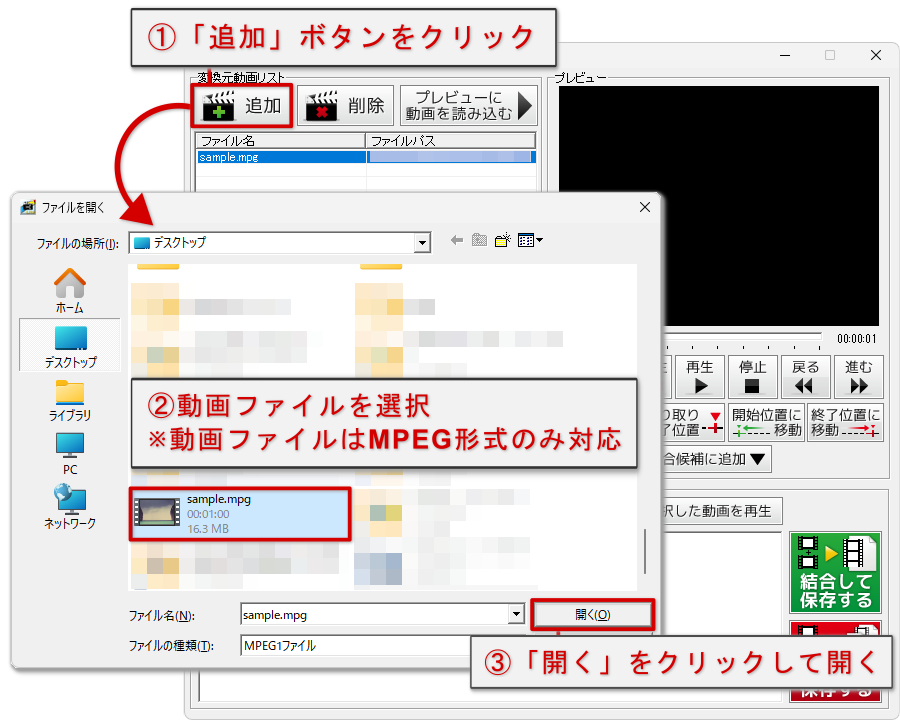Viewport: 900px width, 720px height.
Task: Expand the ファイルの場所 dropdown
Action: (422, 242)
